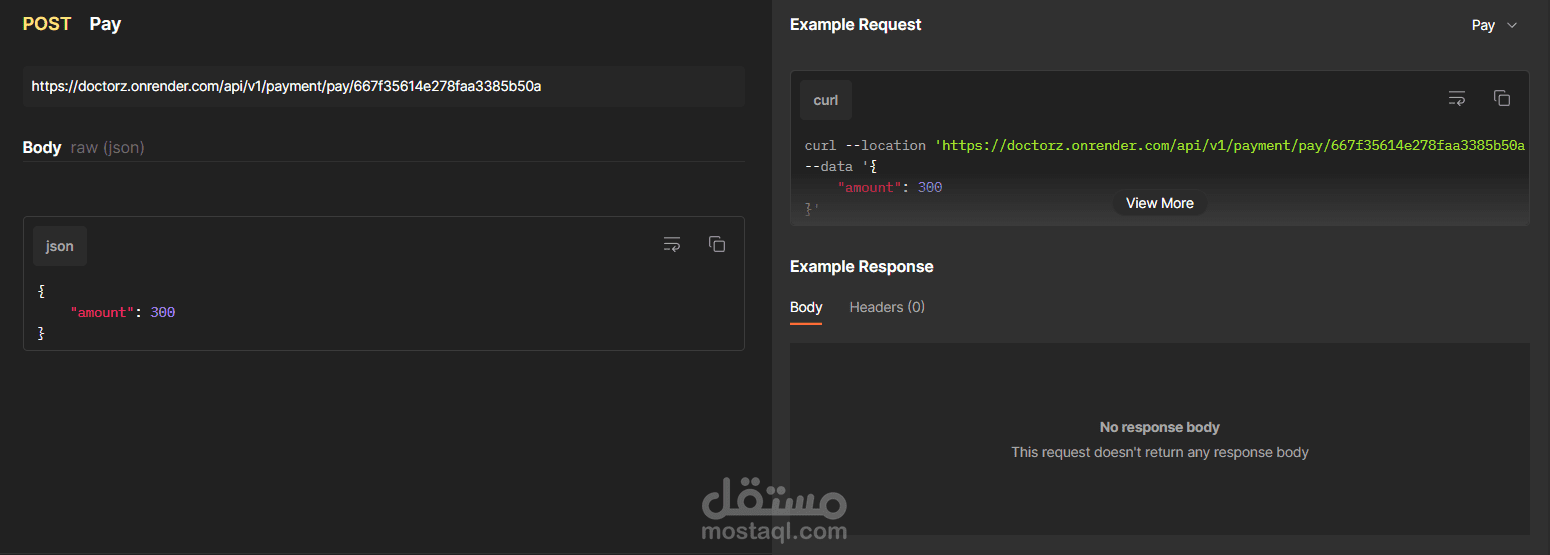Image resolution: width=1550 pixels, height=555 pixels.
Task: Click "This request doesn't return any response body" text
Action: [1160, 452]
